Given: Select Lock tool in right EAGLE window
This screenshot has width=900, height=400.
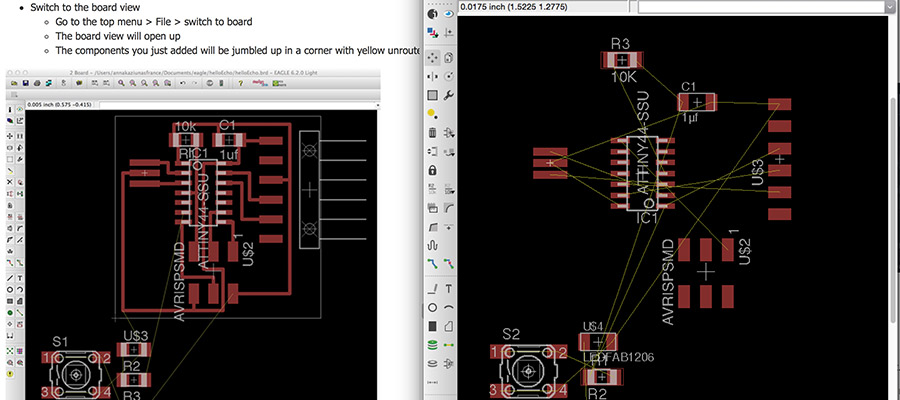Looking at the screenshot, I should coord(433,170).
